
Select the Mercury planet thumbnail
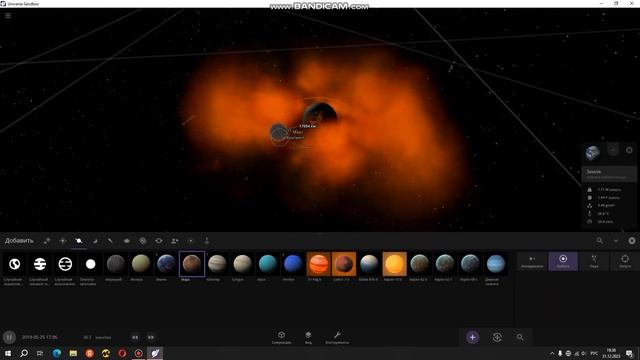click(116, 264)
